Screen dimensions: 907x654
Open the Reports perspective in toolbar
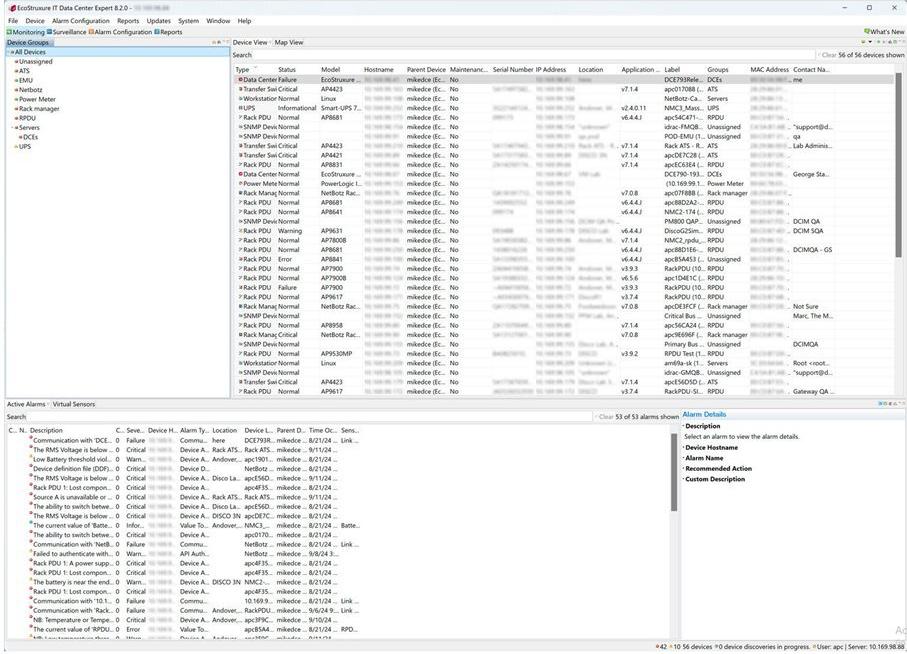(x=170, y=32)
